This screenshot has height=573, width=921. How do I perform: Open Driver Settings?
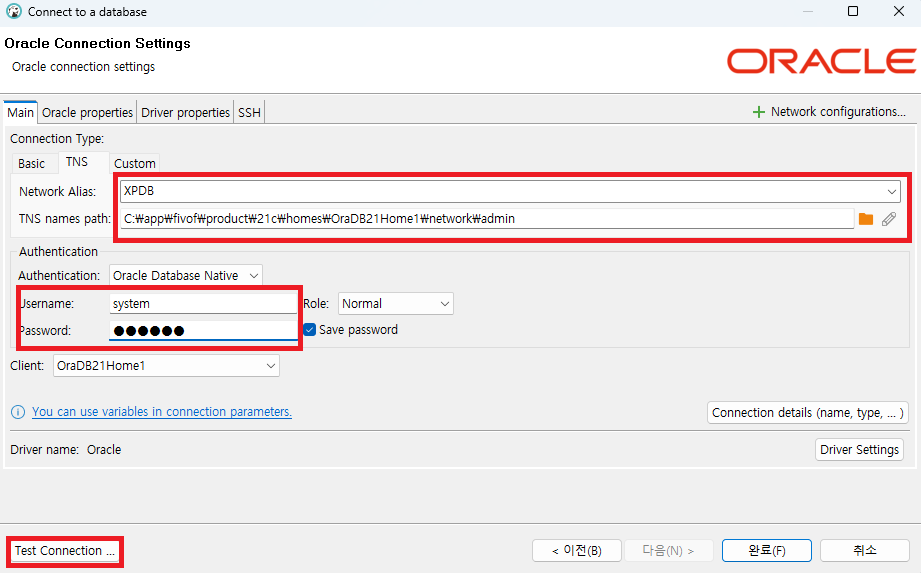pyautogui.click(x=859, y=450)
